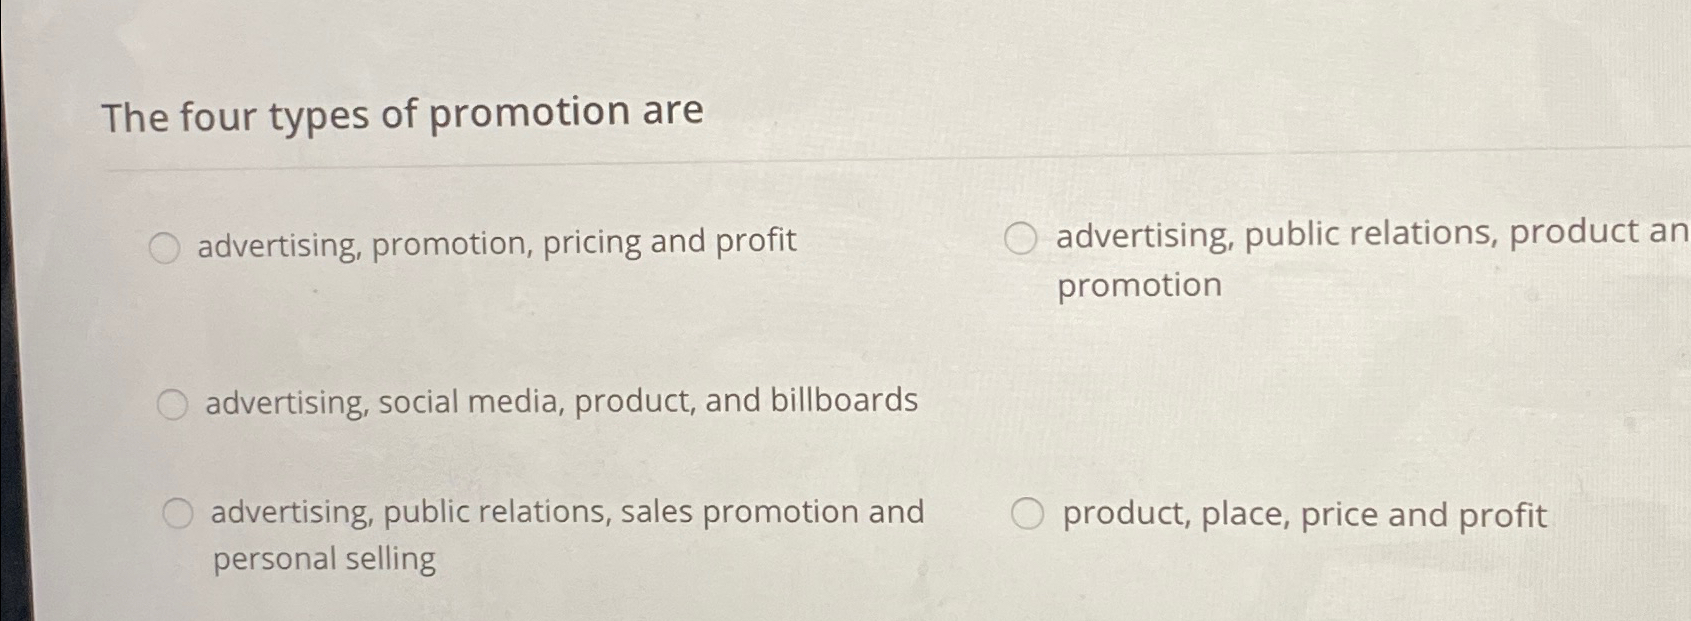Click the word 'promotion' in the top-right answer

(1138, 285)
